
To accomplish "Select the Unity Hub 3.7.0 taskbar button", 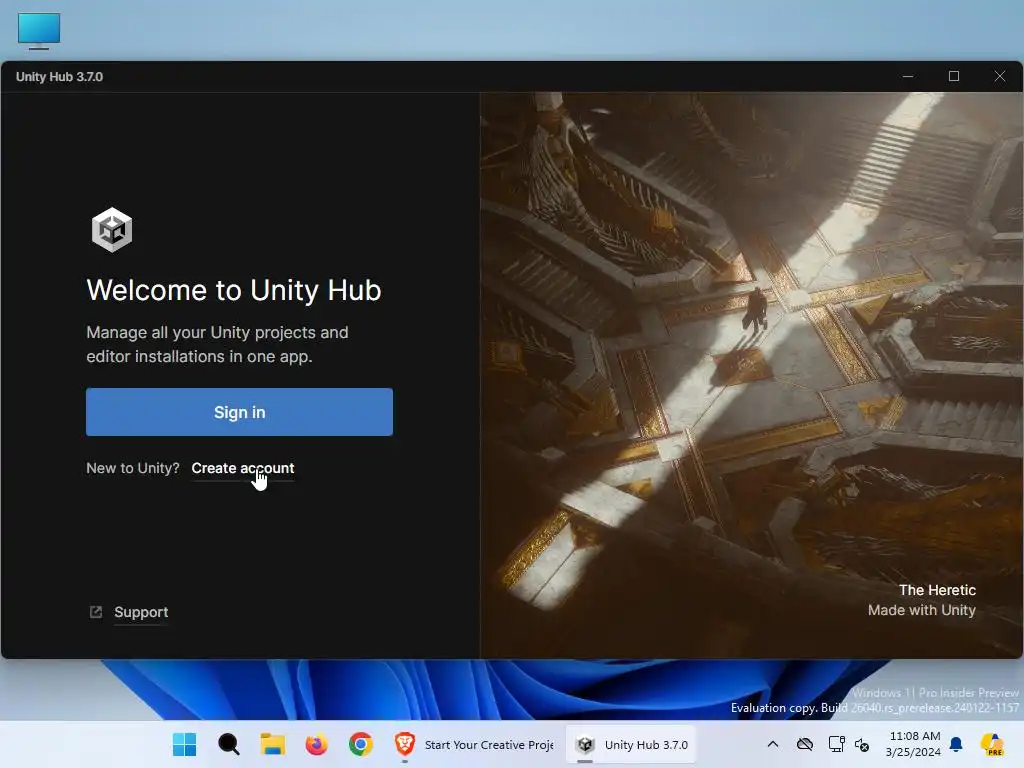I will [x=632, y=744].
